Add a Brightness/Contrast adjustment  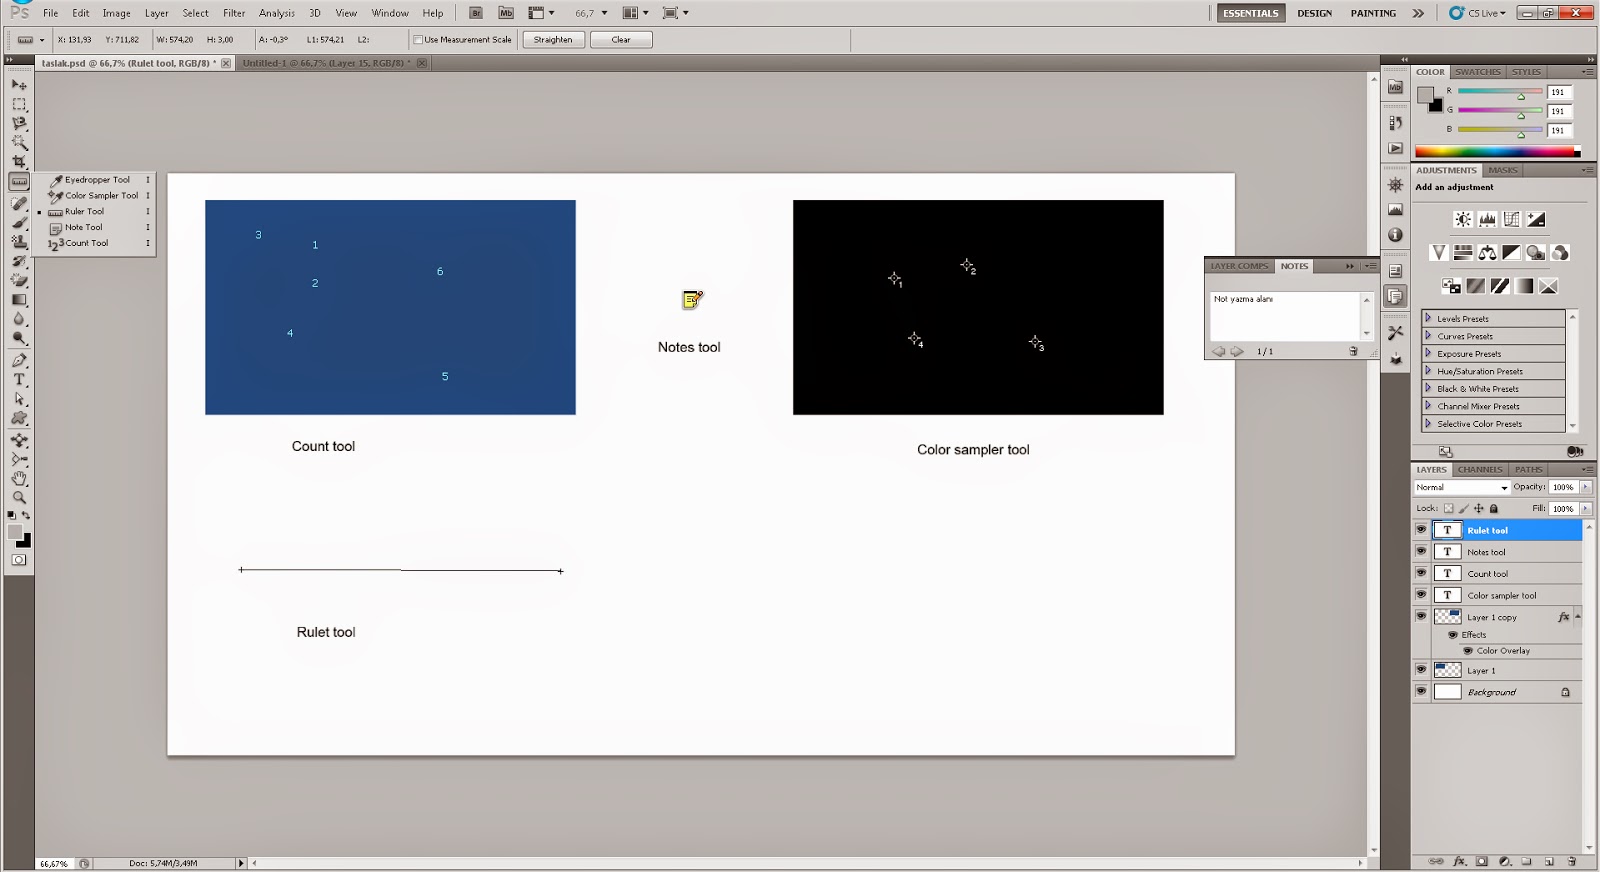tap(1463, 219)
